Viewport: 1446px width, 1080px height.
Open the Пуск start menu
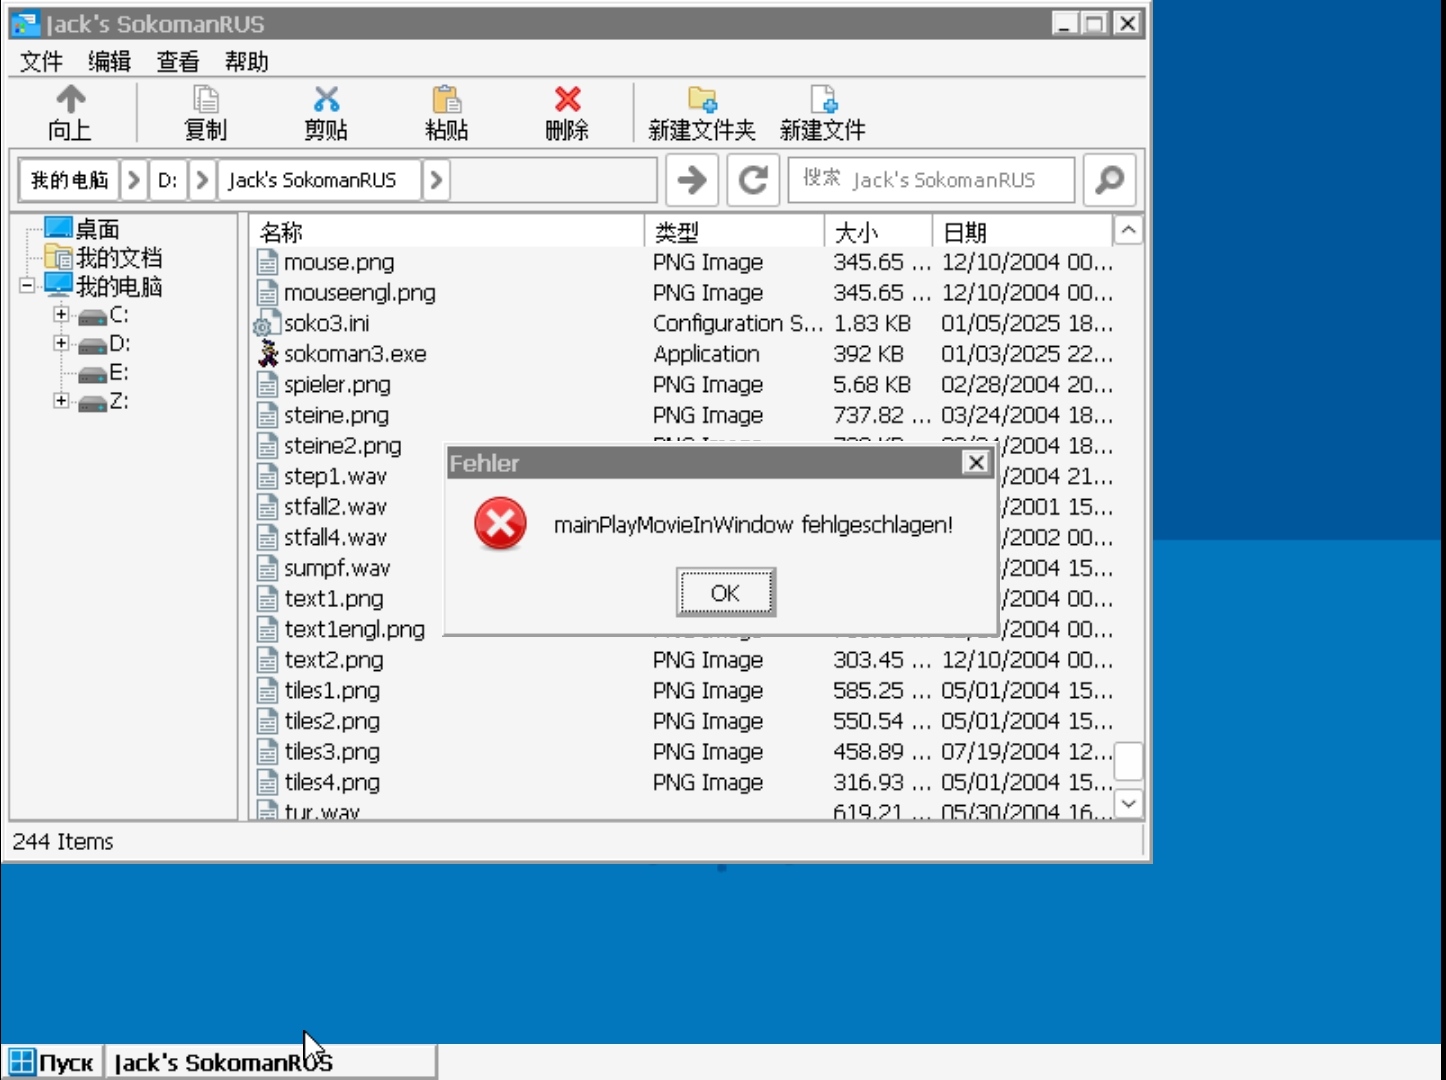point(51,1062)
